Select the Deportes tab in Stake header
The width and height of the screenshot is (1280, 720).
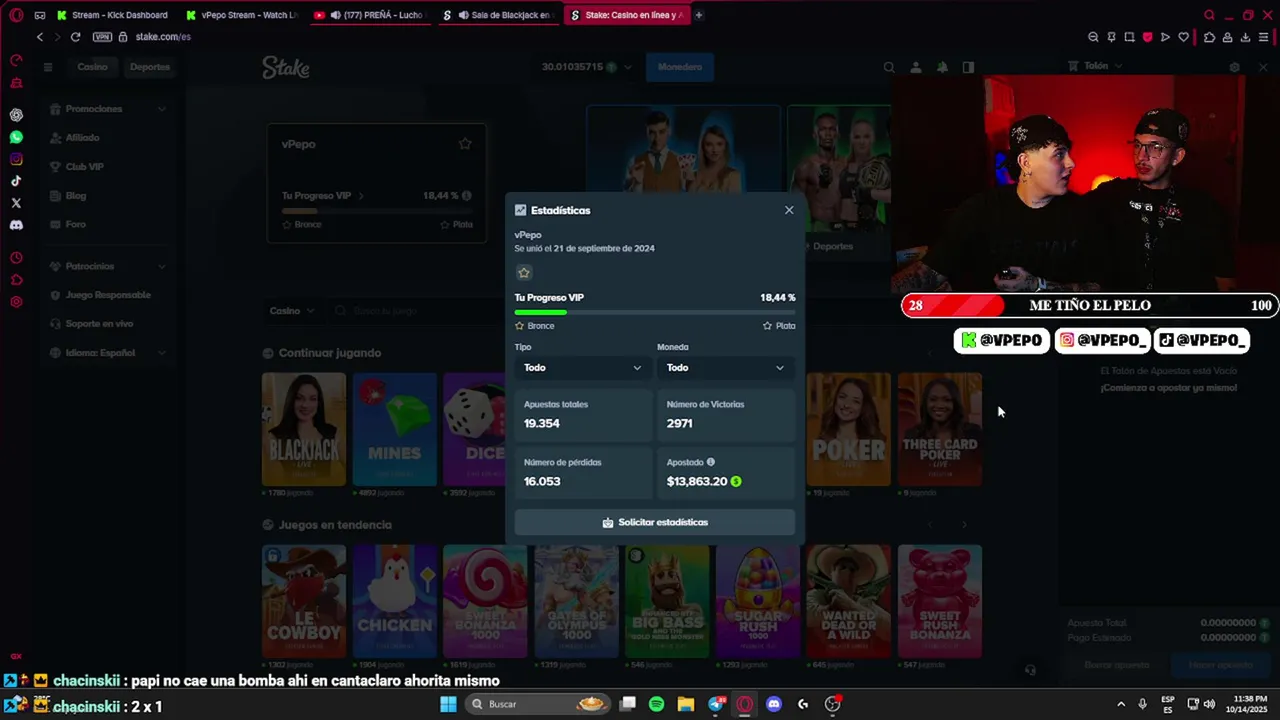click(149, 67)
